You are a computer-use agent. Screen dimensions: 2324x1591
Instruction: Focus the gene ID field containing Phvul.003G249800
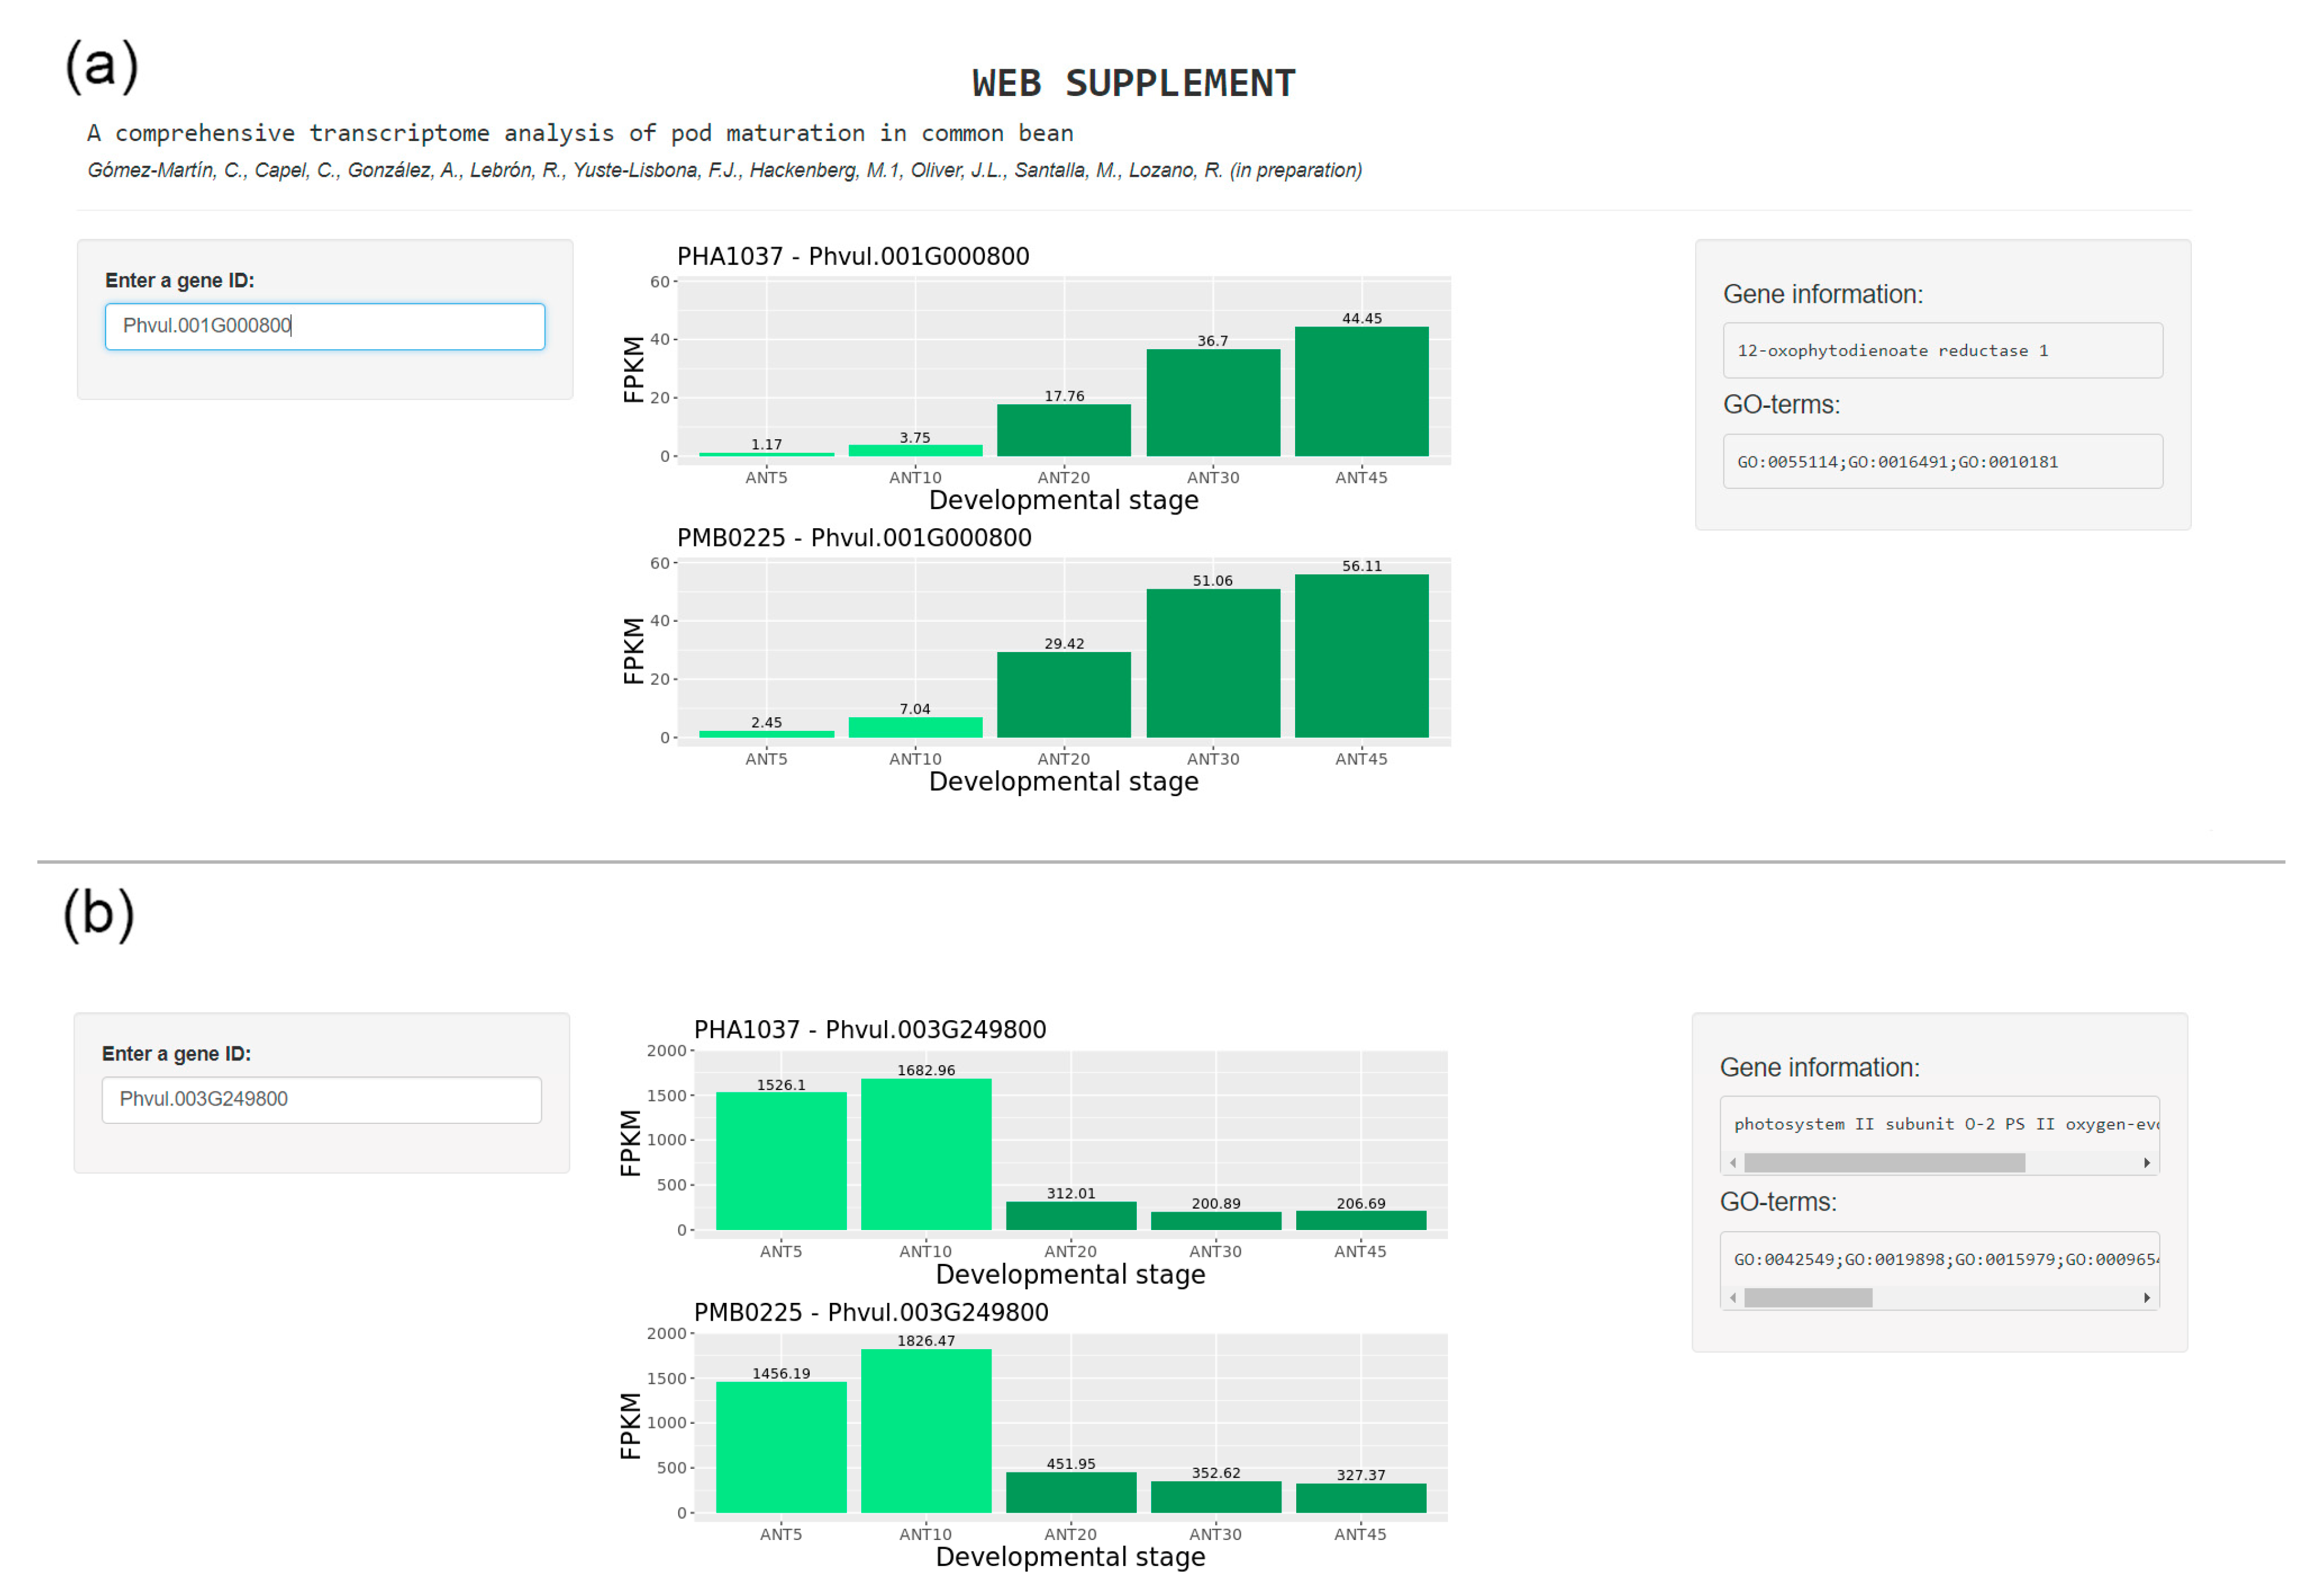(x=321, y=1099)
